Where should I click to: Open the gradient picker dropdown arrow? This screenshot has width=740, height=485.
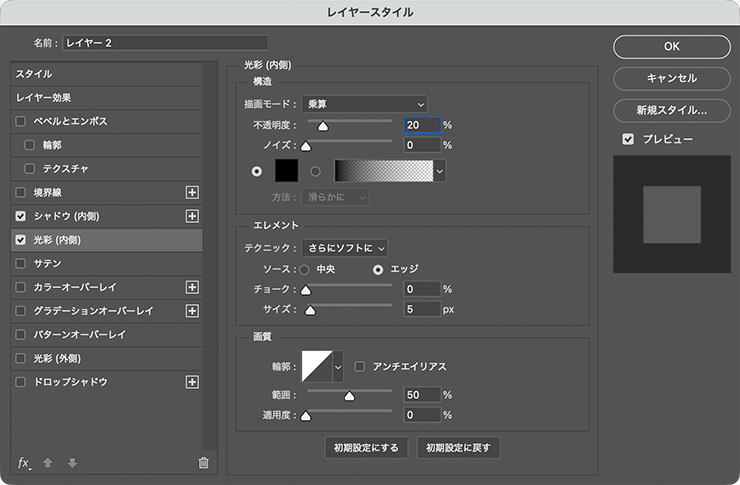click(x=440, y=171)
